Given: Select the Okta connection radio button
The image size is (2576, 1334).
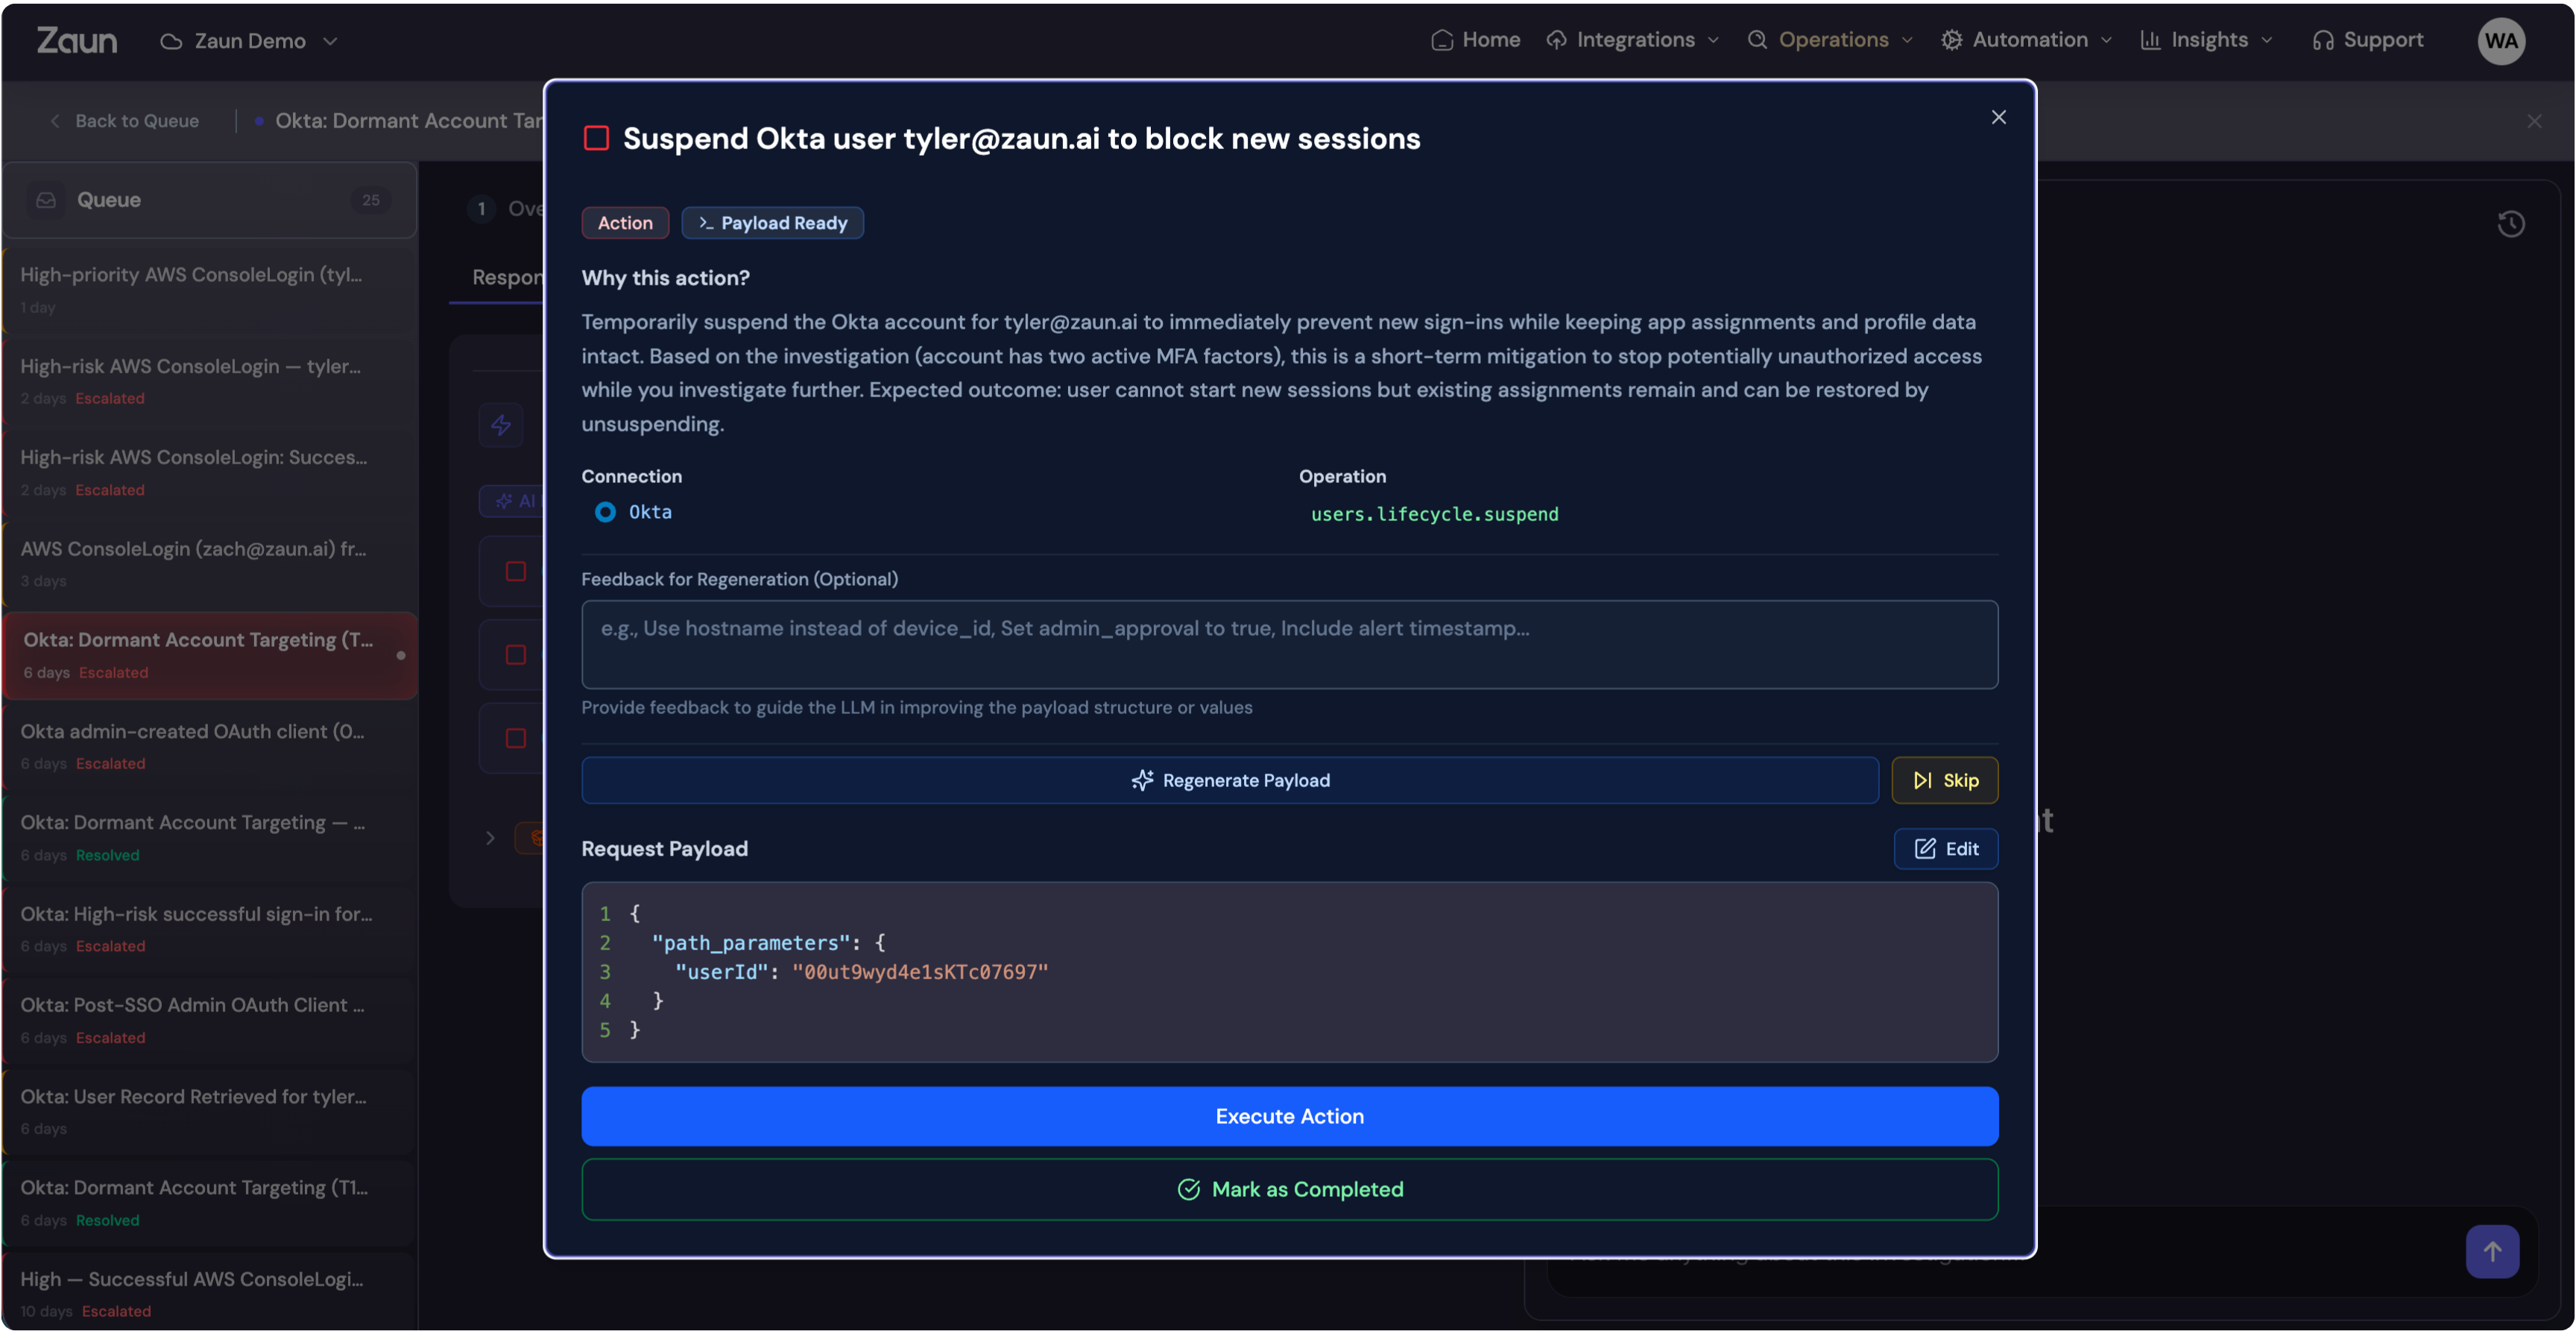Looking at the screenshot, I should click(605, 512).
